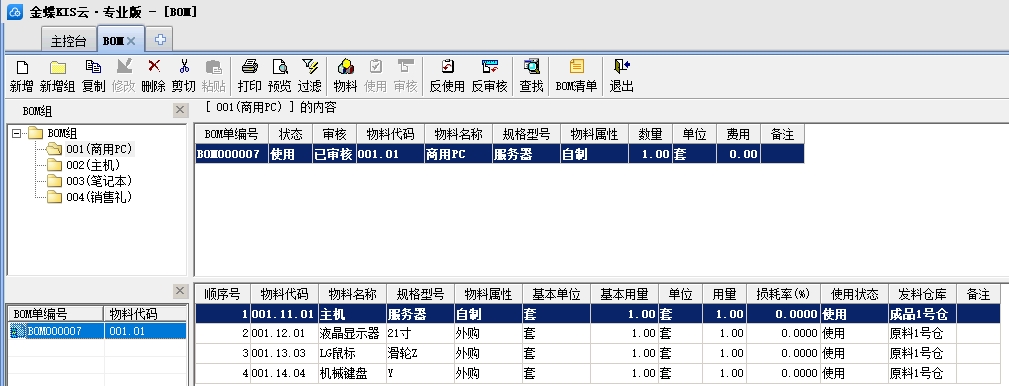Image resolution: width=1009 pixels, height=386 pixels.
Task: Click the 新增 (New) toolbar icon
Action: pyautogui.click(x=22, y=67)
